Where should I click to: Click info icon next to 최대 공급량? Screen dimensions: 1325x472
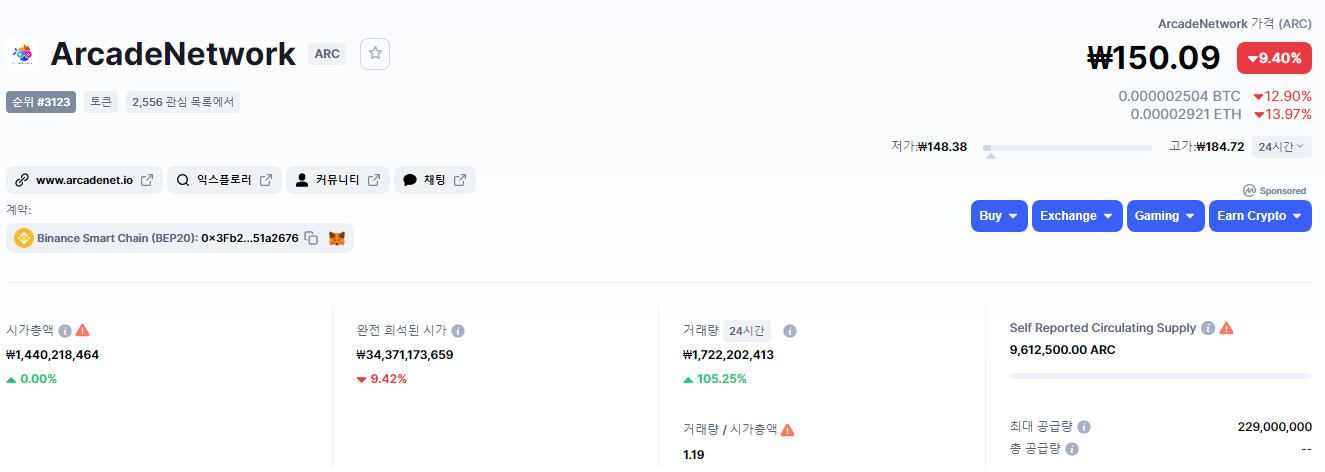pos(1084,427)
